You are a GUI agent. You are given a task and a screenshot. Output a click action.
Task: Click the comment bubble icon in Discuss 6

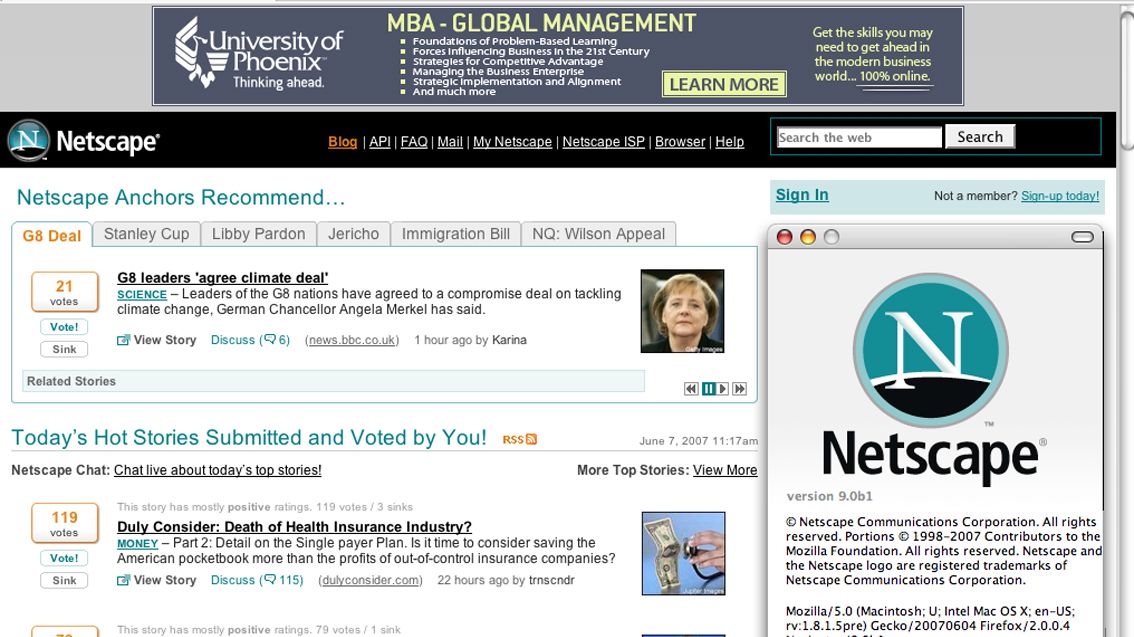[270, 339]
